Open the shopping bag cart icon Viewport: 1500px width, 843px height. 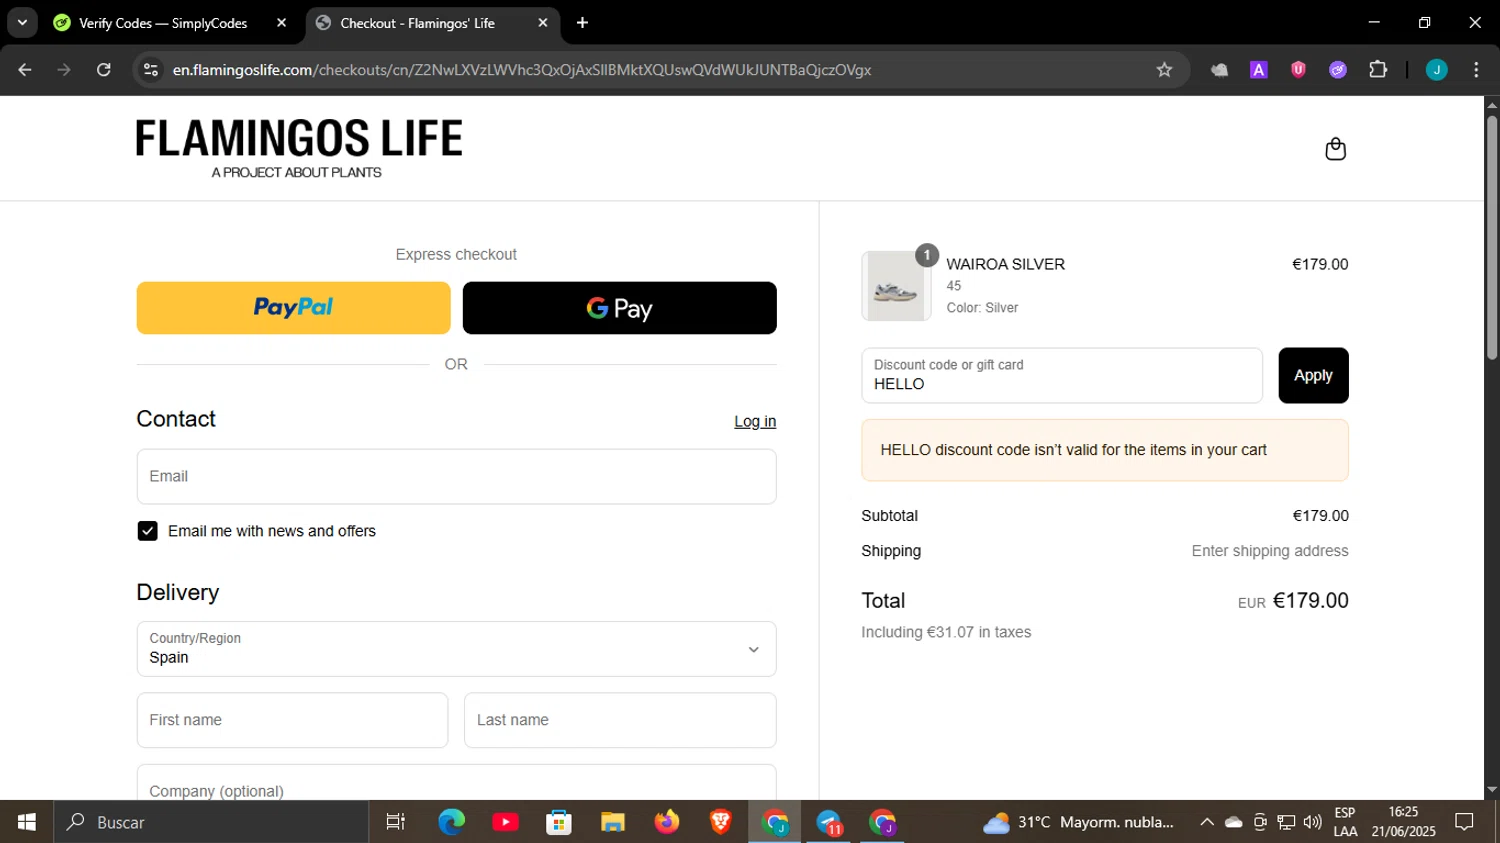[x=1335, y=149]
